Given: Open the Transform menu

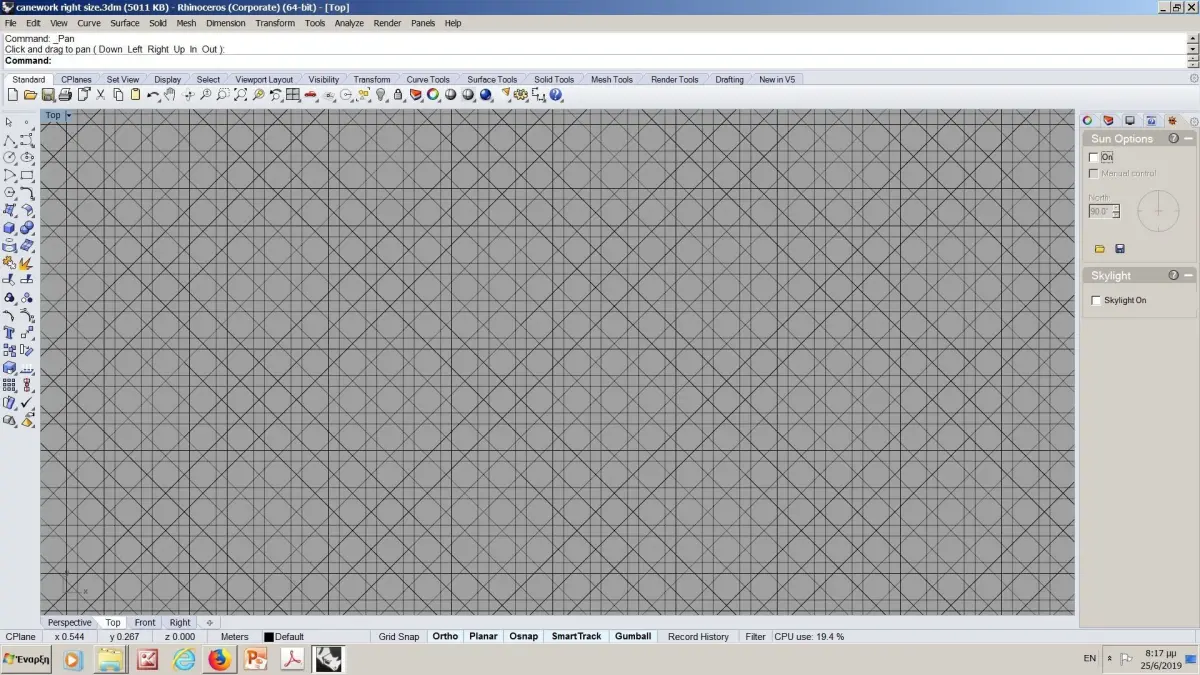Looking at the screenshot, I should [x=275, y=23].
